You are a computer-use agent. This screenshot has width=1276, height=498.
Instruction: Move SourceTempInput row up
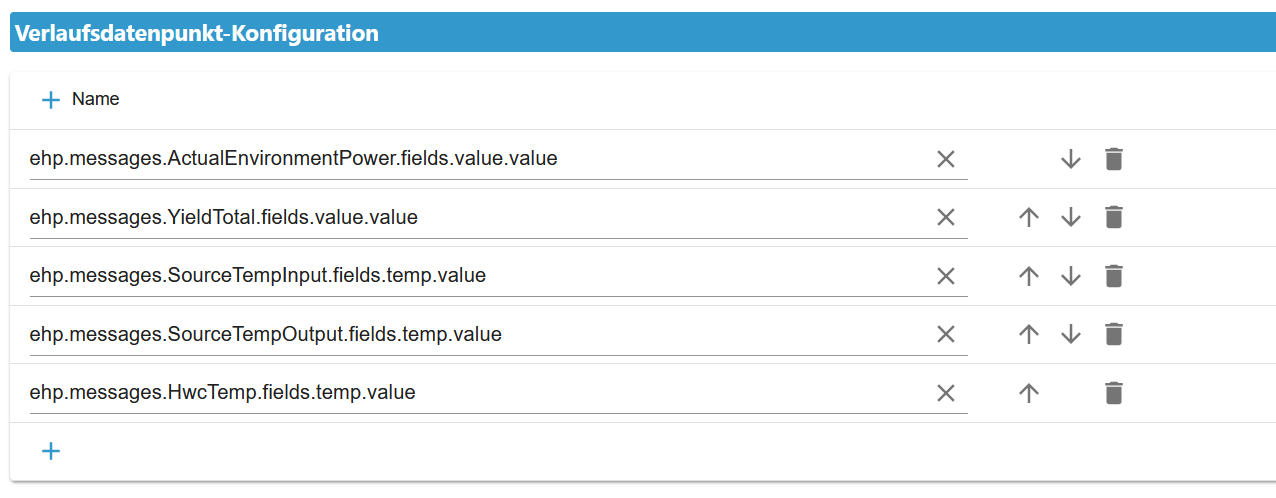(1029, 276)
